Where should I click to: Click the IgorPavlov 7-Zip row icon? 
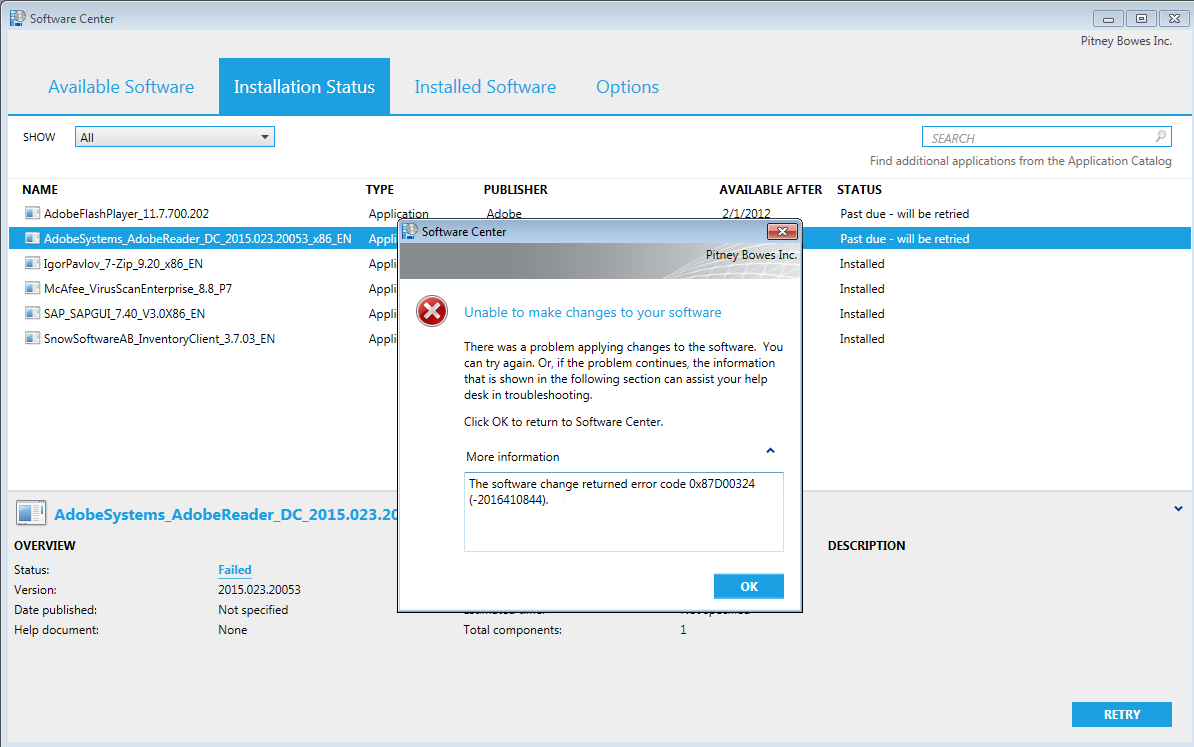click(x=32, y=263)
